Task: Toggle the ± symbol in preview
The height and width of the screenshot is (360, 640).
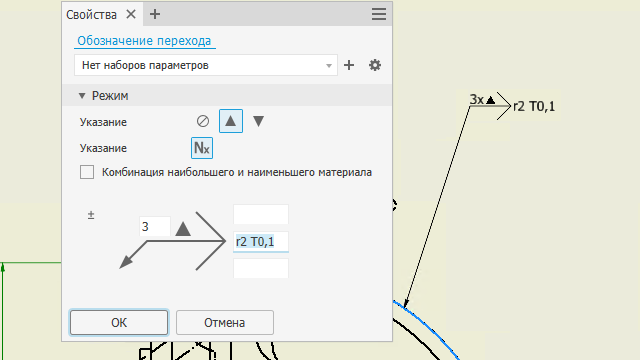Action: (x=91, y=215)
